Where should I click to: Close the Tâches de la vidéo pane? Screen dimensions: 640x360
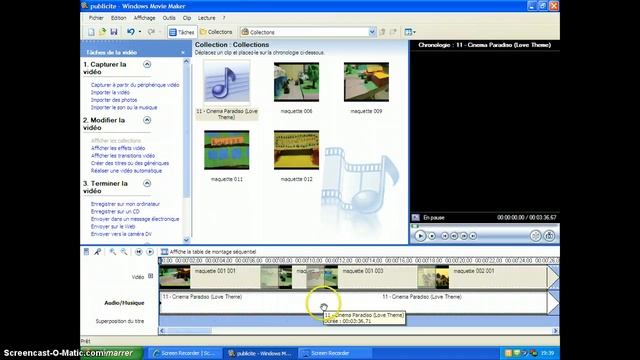(x=182, y=53)
